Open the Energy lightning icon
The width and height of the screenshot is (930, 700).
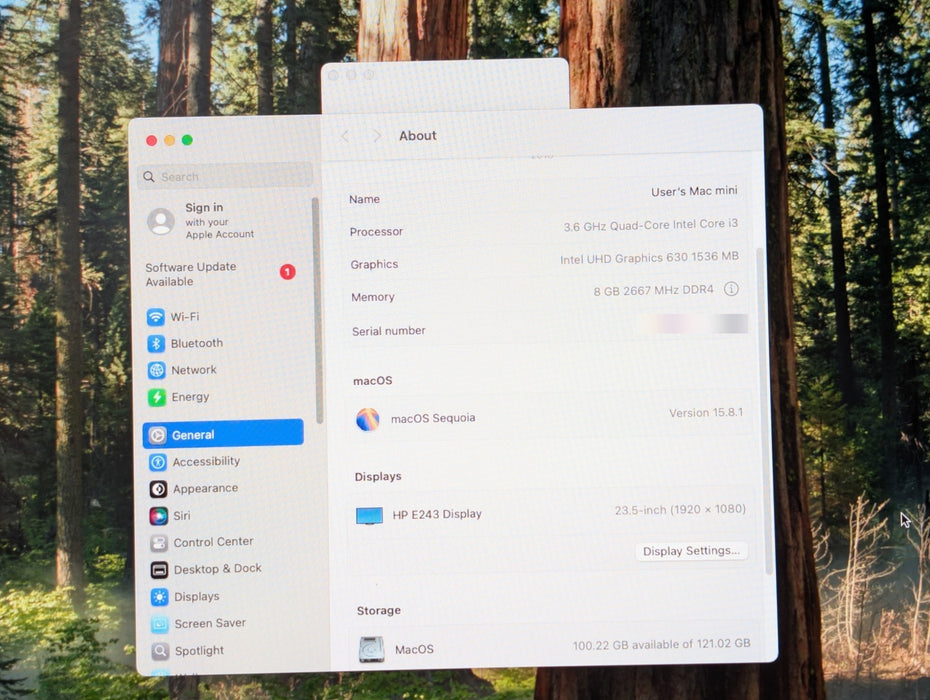pos(157,397)
